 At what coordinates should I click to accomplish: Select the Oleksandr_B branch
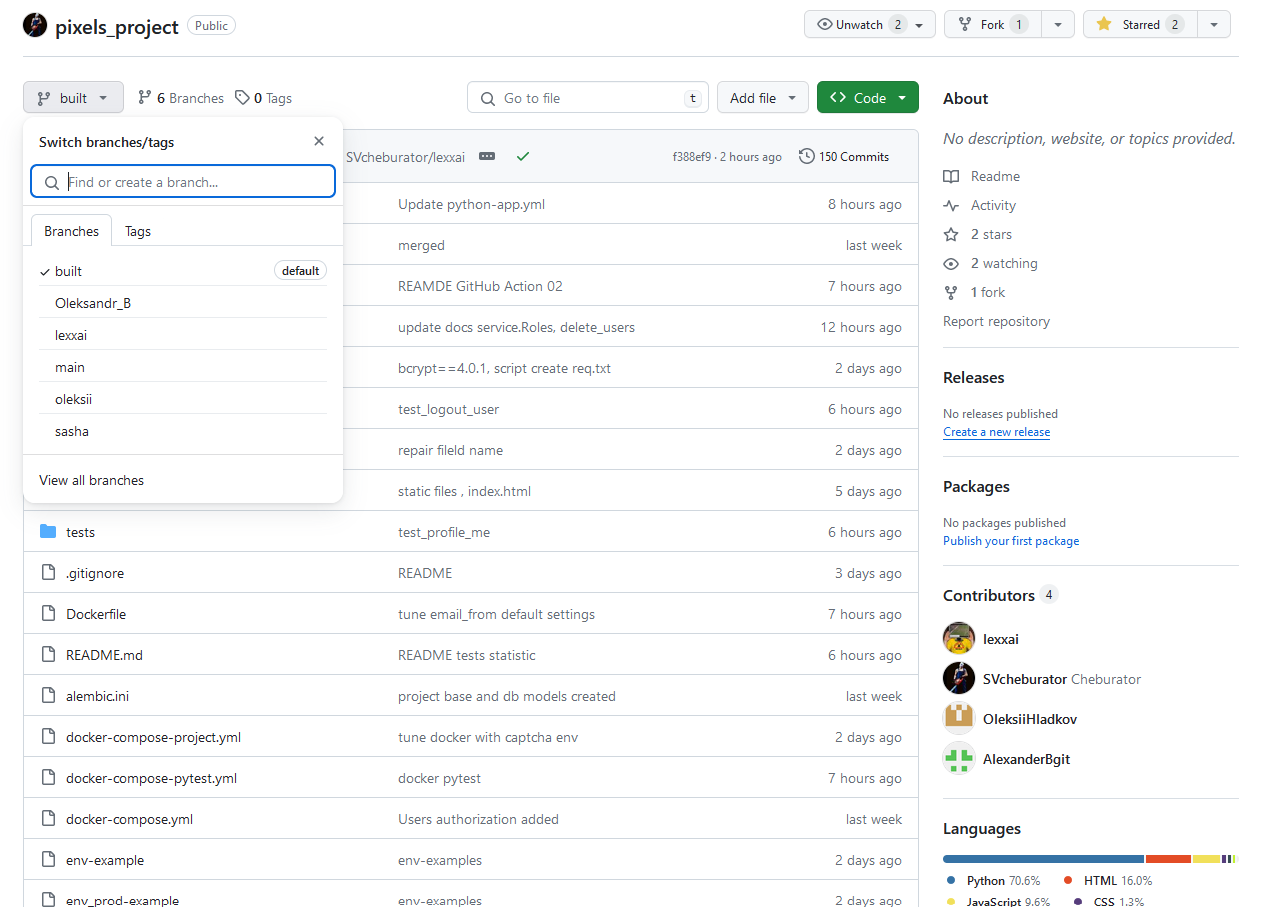tap(183, 303)
